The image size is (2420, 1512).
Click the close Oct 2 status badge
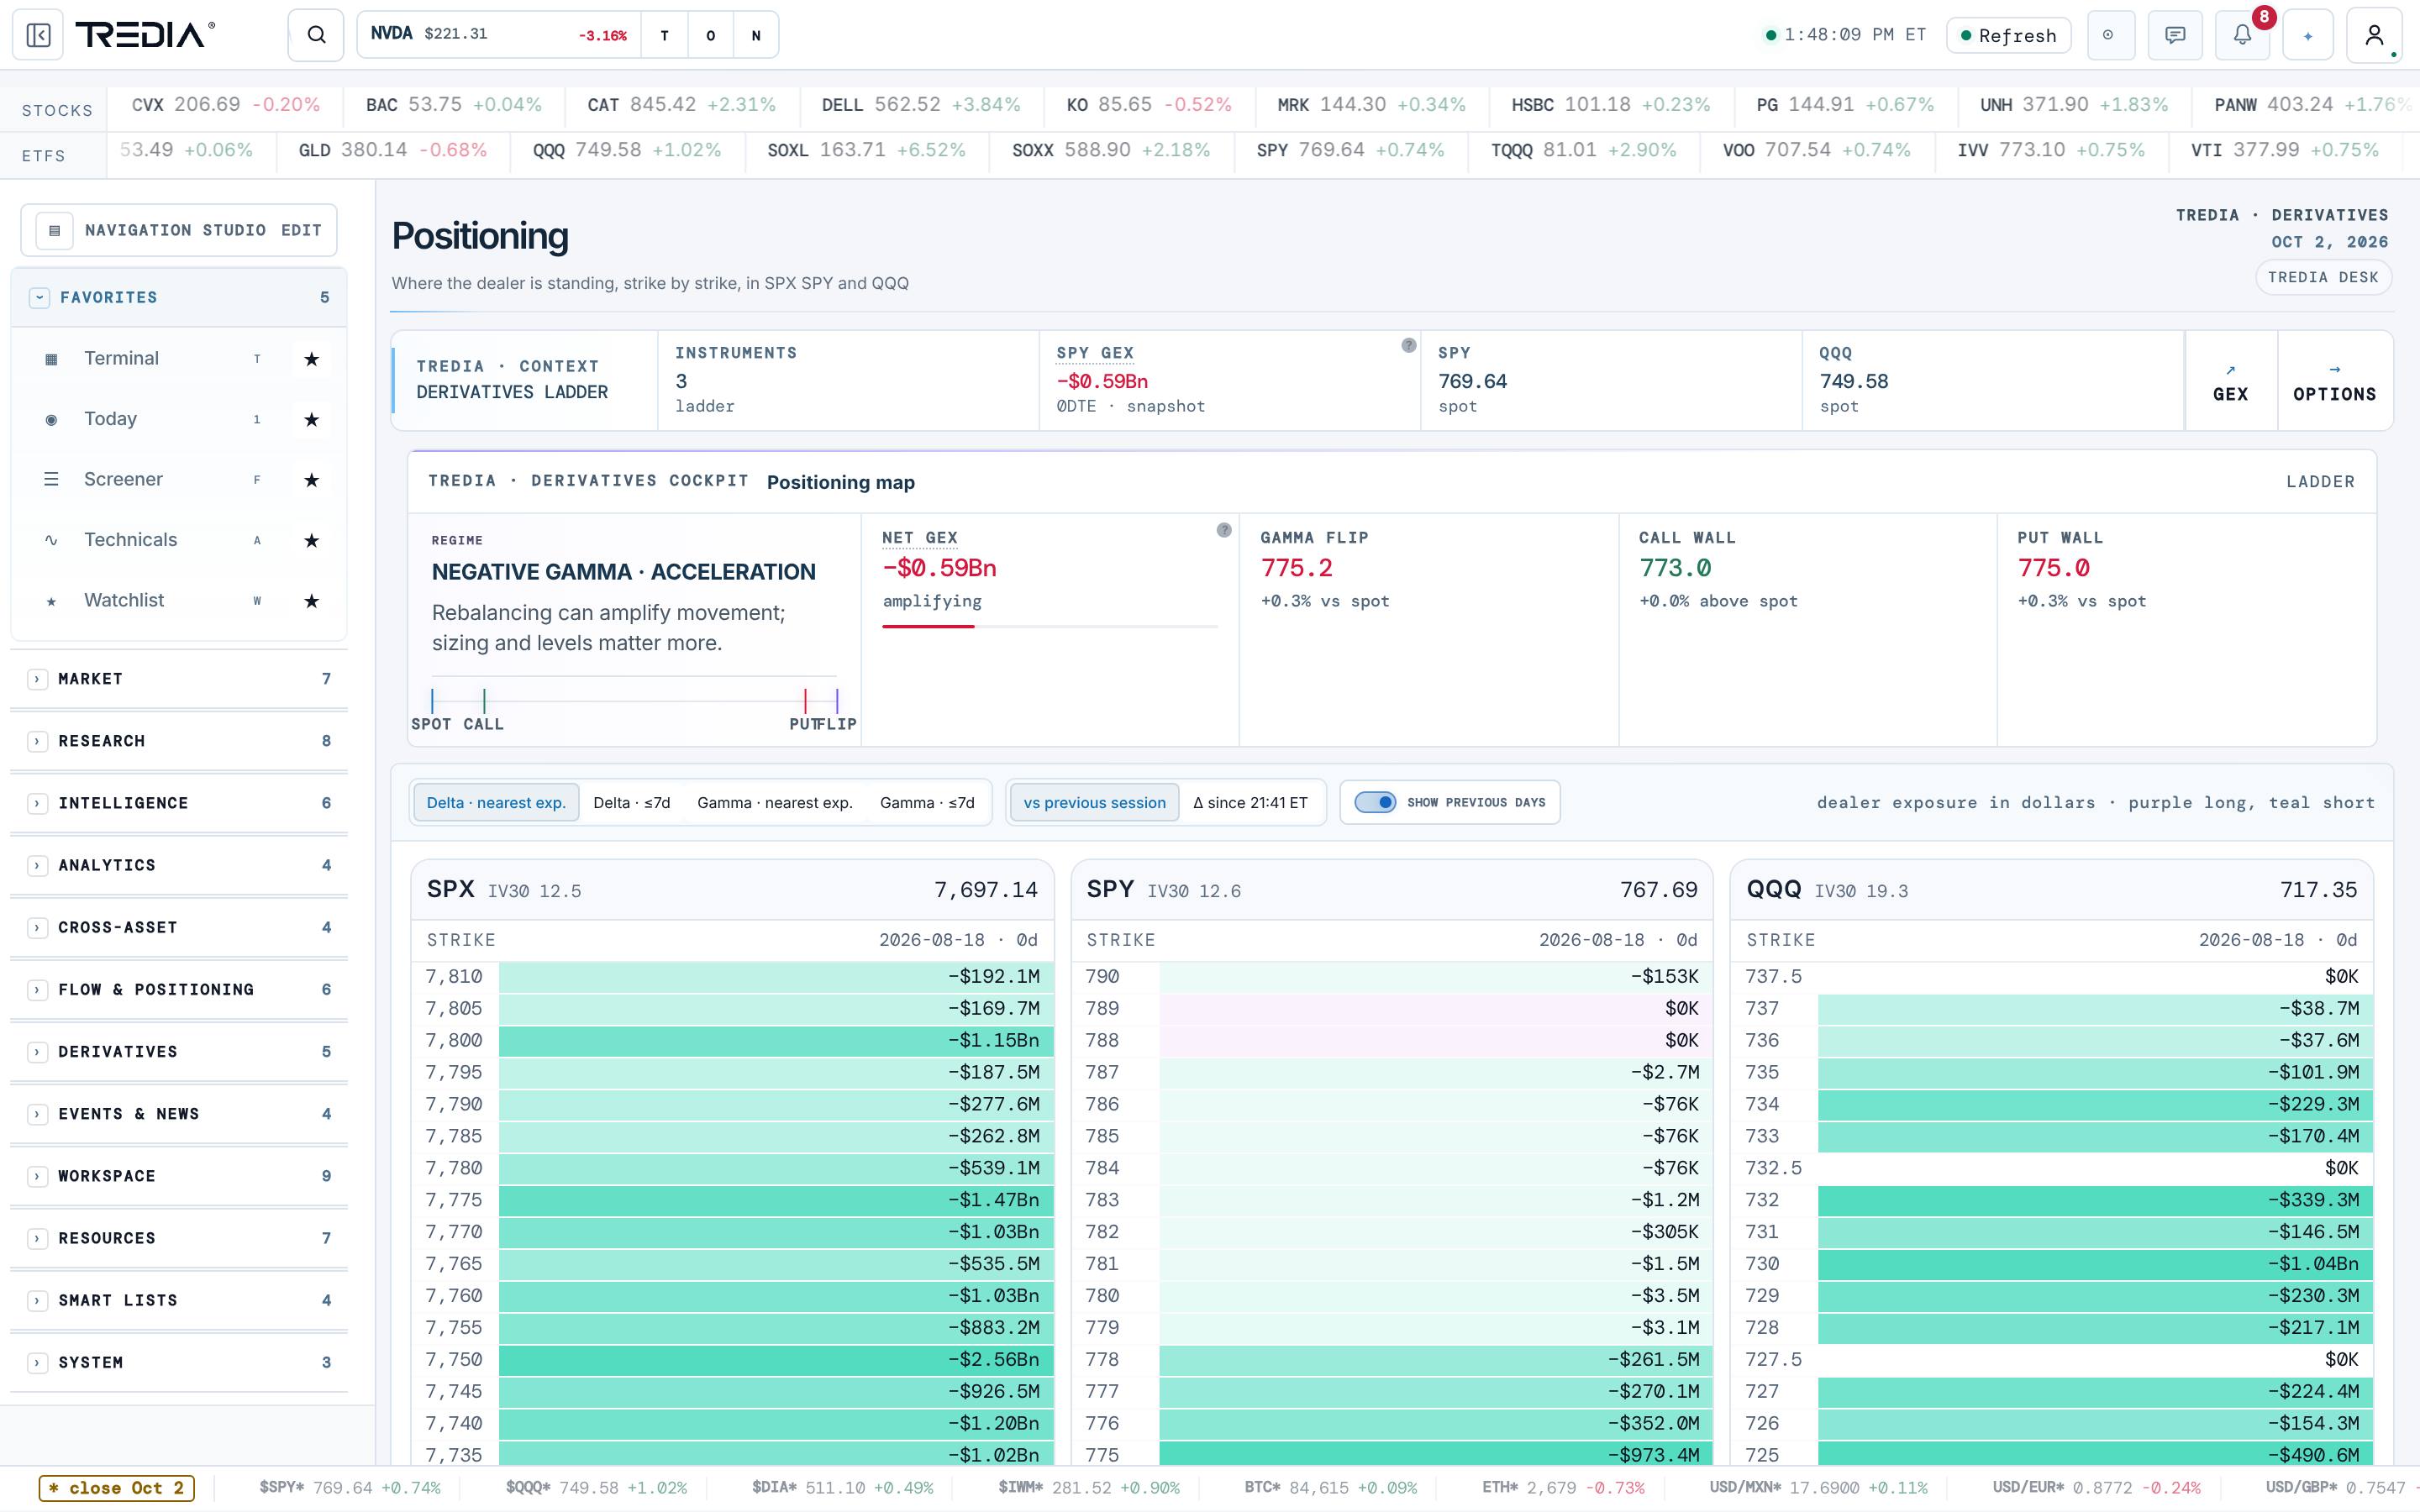(x=116, y=1488)
